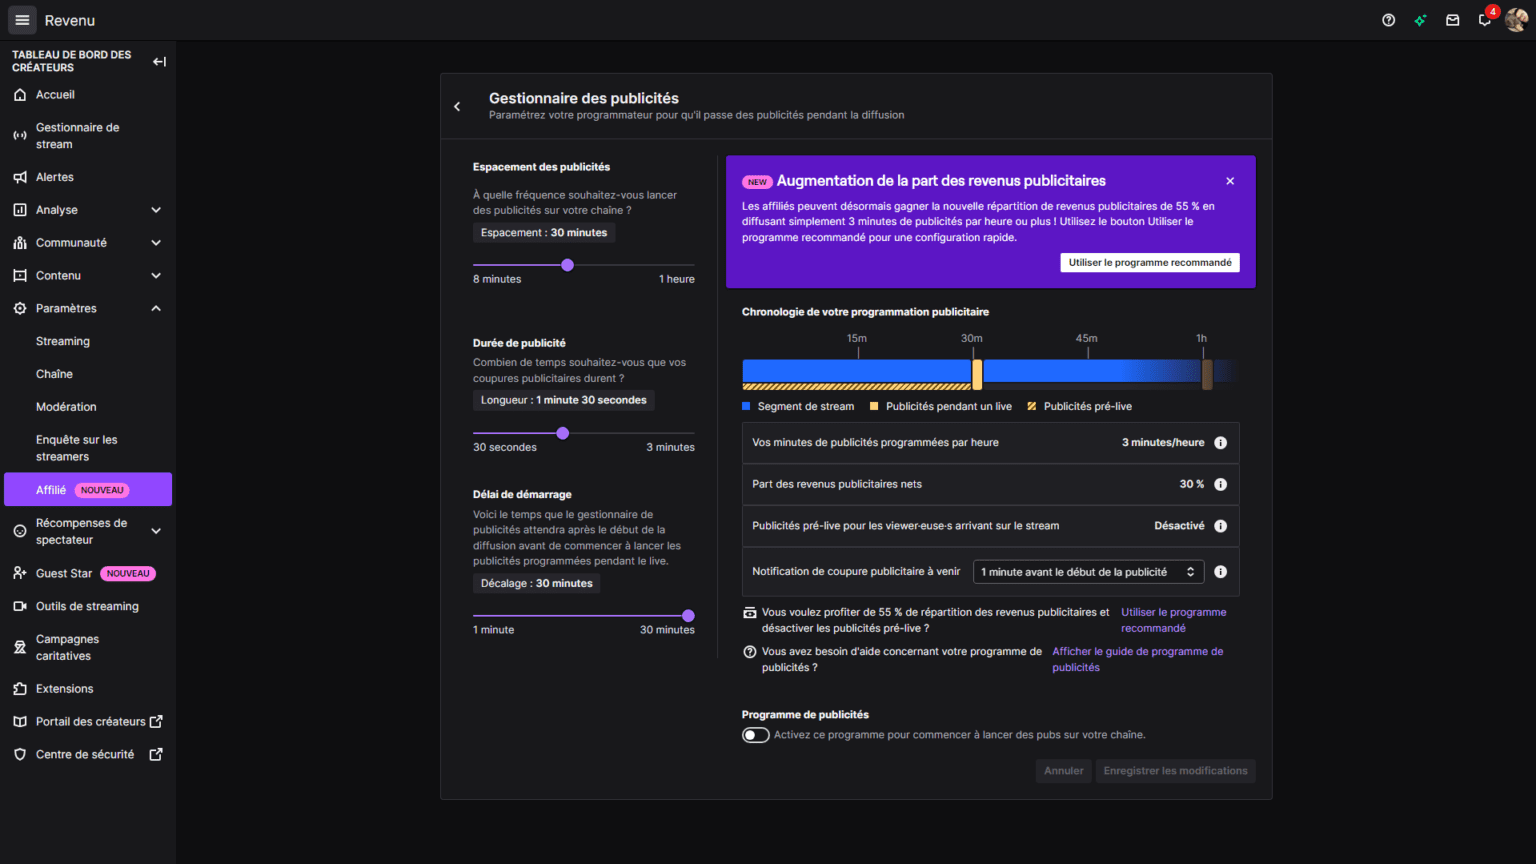Click the Durée de publicité slider handle
Screen dimensions: 1536x864
(x=563, y=433)
